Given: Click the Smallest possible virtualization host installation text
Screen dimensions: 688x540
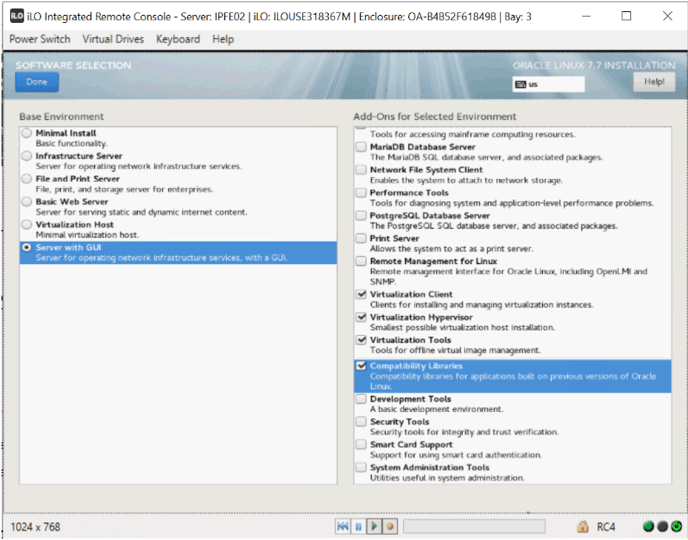Looking at the screenshot, I should click(462, 327).
